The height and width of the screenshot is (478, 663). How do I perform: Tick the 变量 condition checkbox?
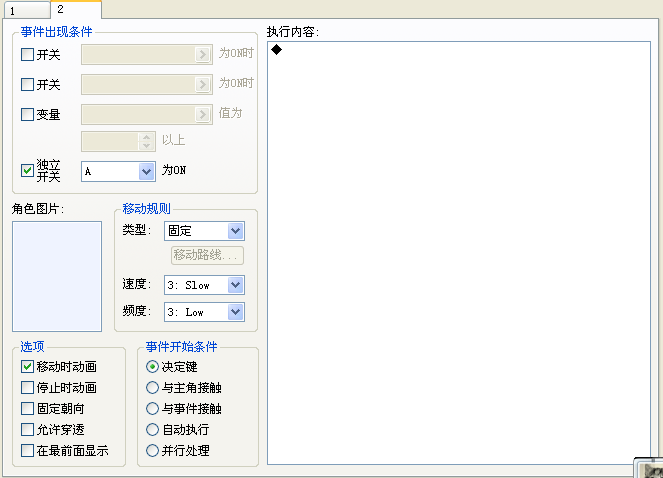click(27, 115)
